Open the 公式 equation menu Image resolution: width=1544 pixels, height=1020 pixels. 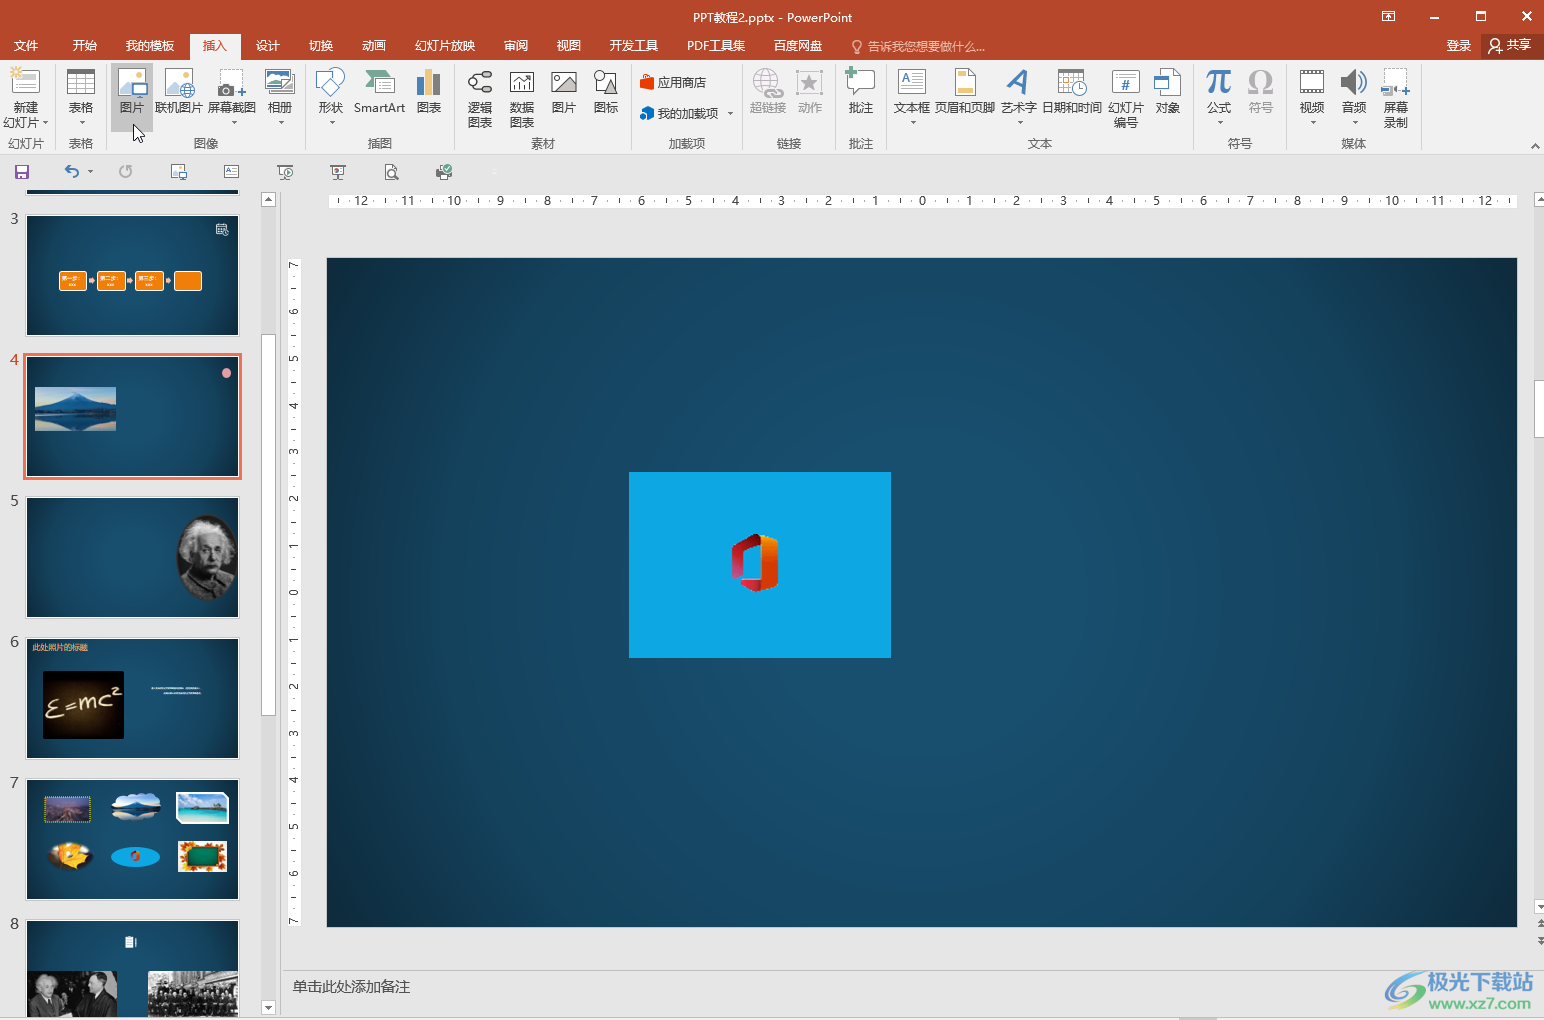click(x=1219, y=97)
